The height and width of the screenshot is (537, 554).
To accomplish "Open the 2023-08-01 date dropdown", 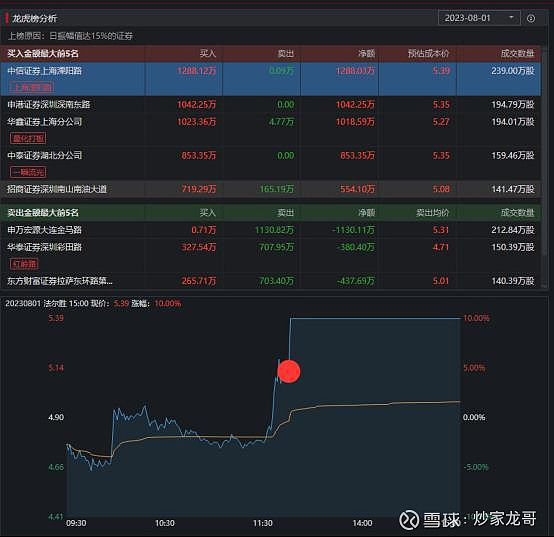I will [x=479, y=18].
